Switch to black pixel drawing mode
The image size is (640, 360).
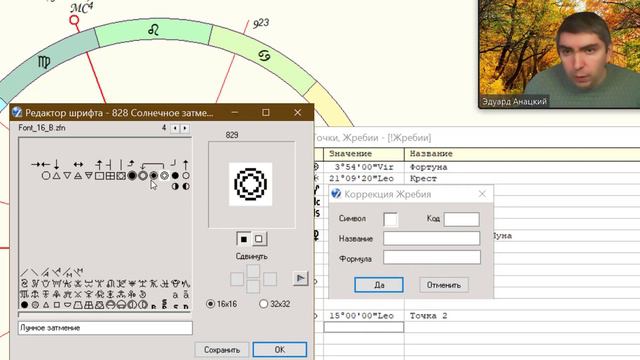244,239
